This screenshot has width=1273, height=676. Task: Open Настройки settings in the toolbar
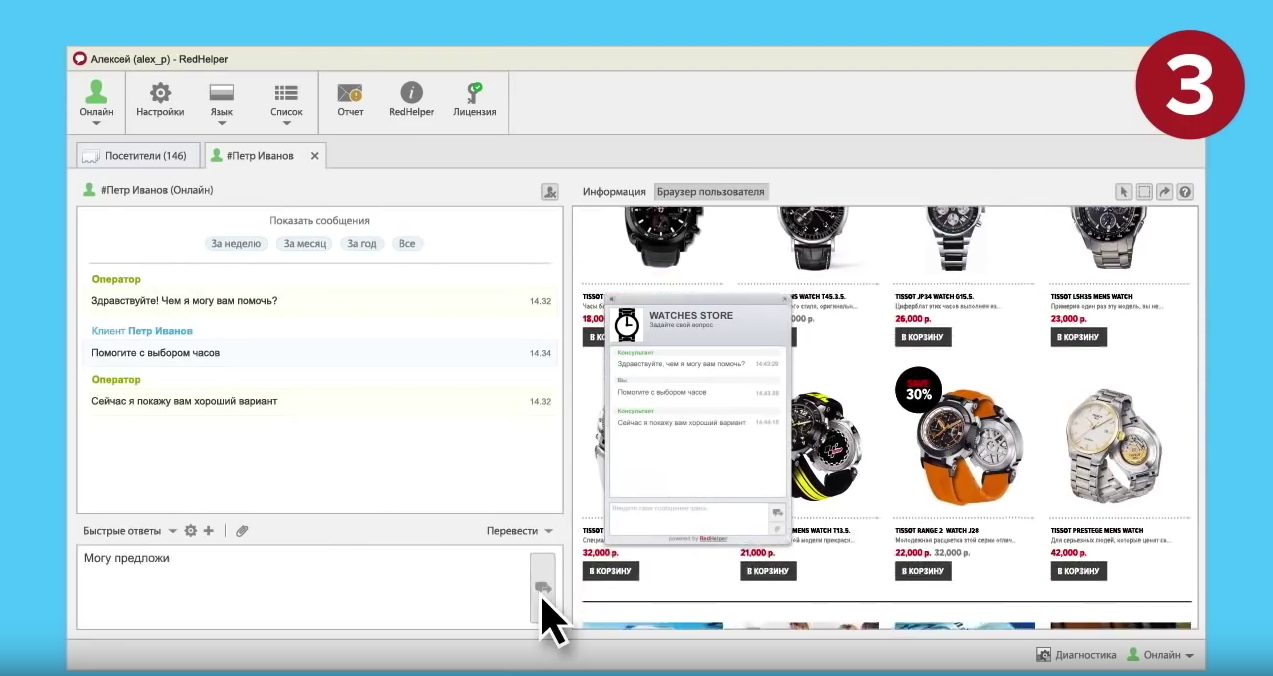[x=160, y=100]
